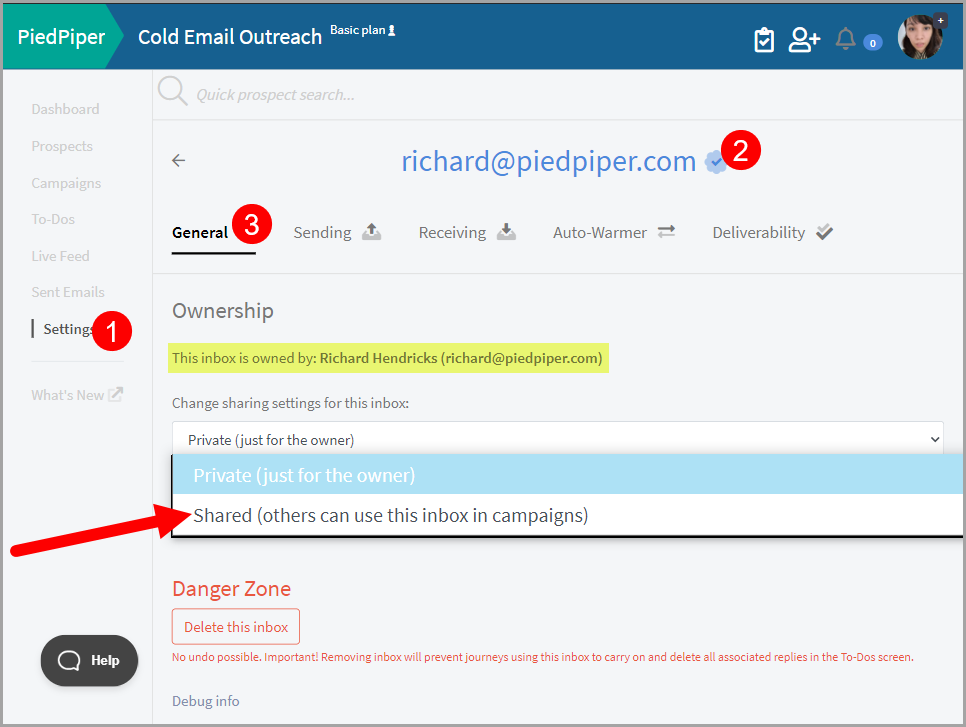
Task: Switch to the Sending tab
Action: [x=337, y=233]
